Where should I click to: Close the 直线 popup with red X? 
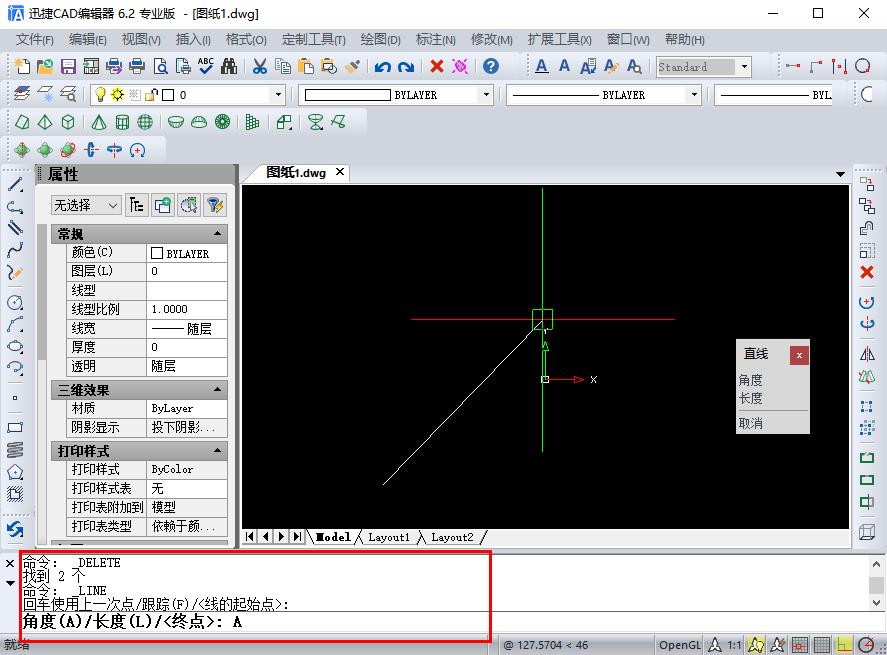click(x=799, y=355)
